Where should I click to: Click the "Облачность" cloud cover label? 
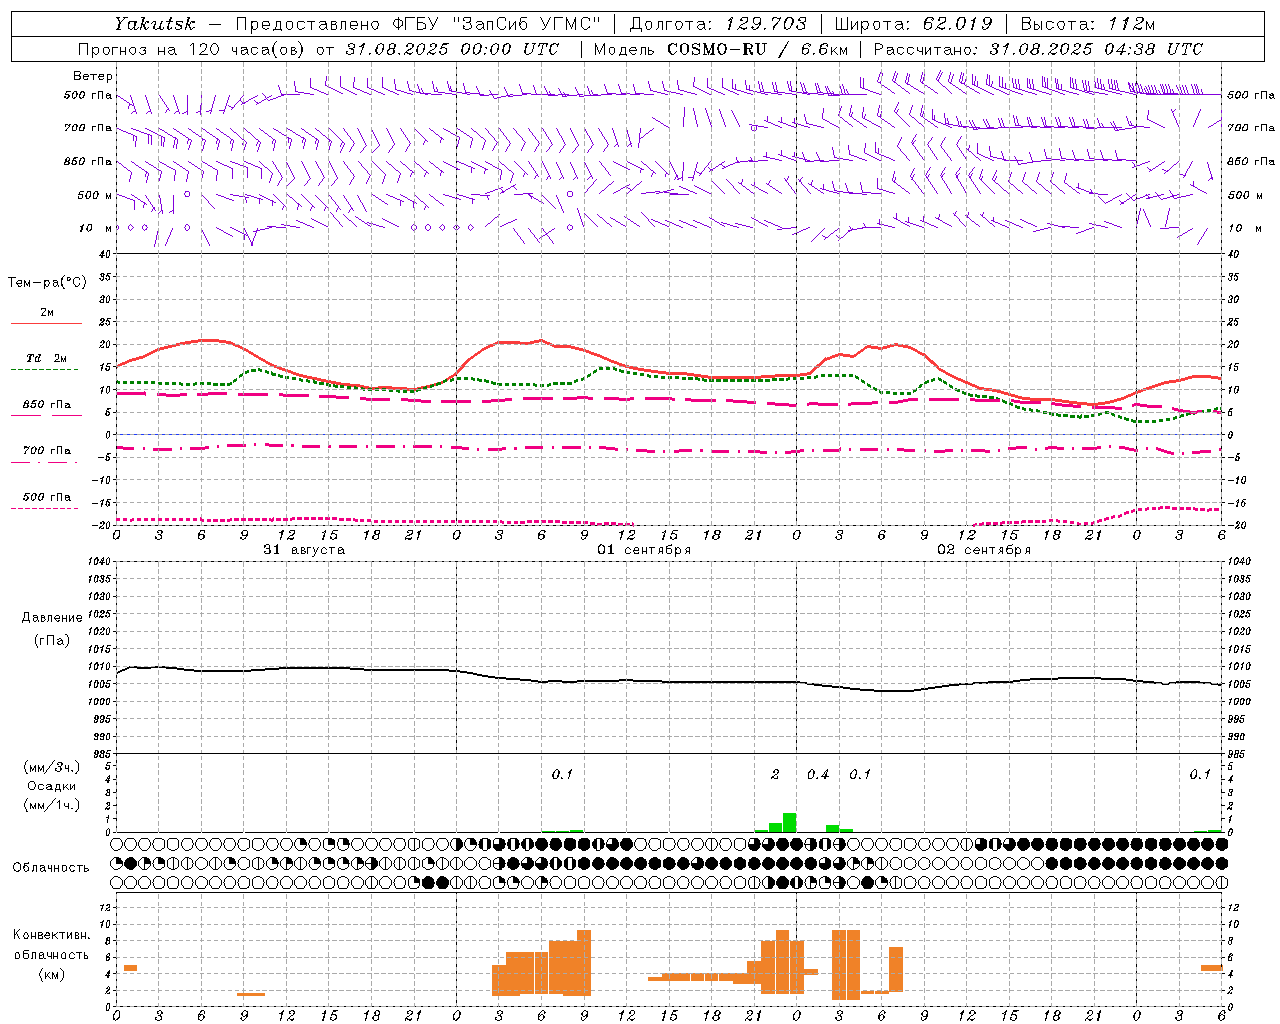pyautogui.click(x=51, y=867)
